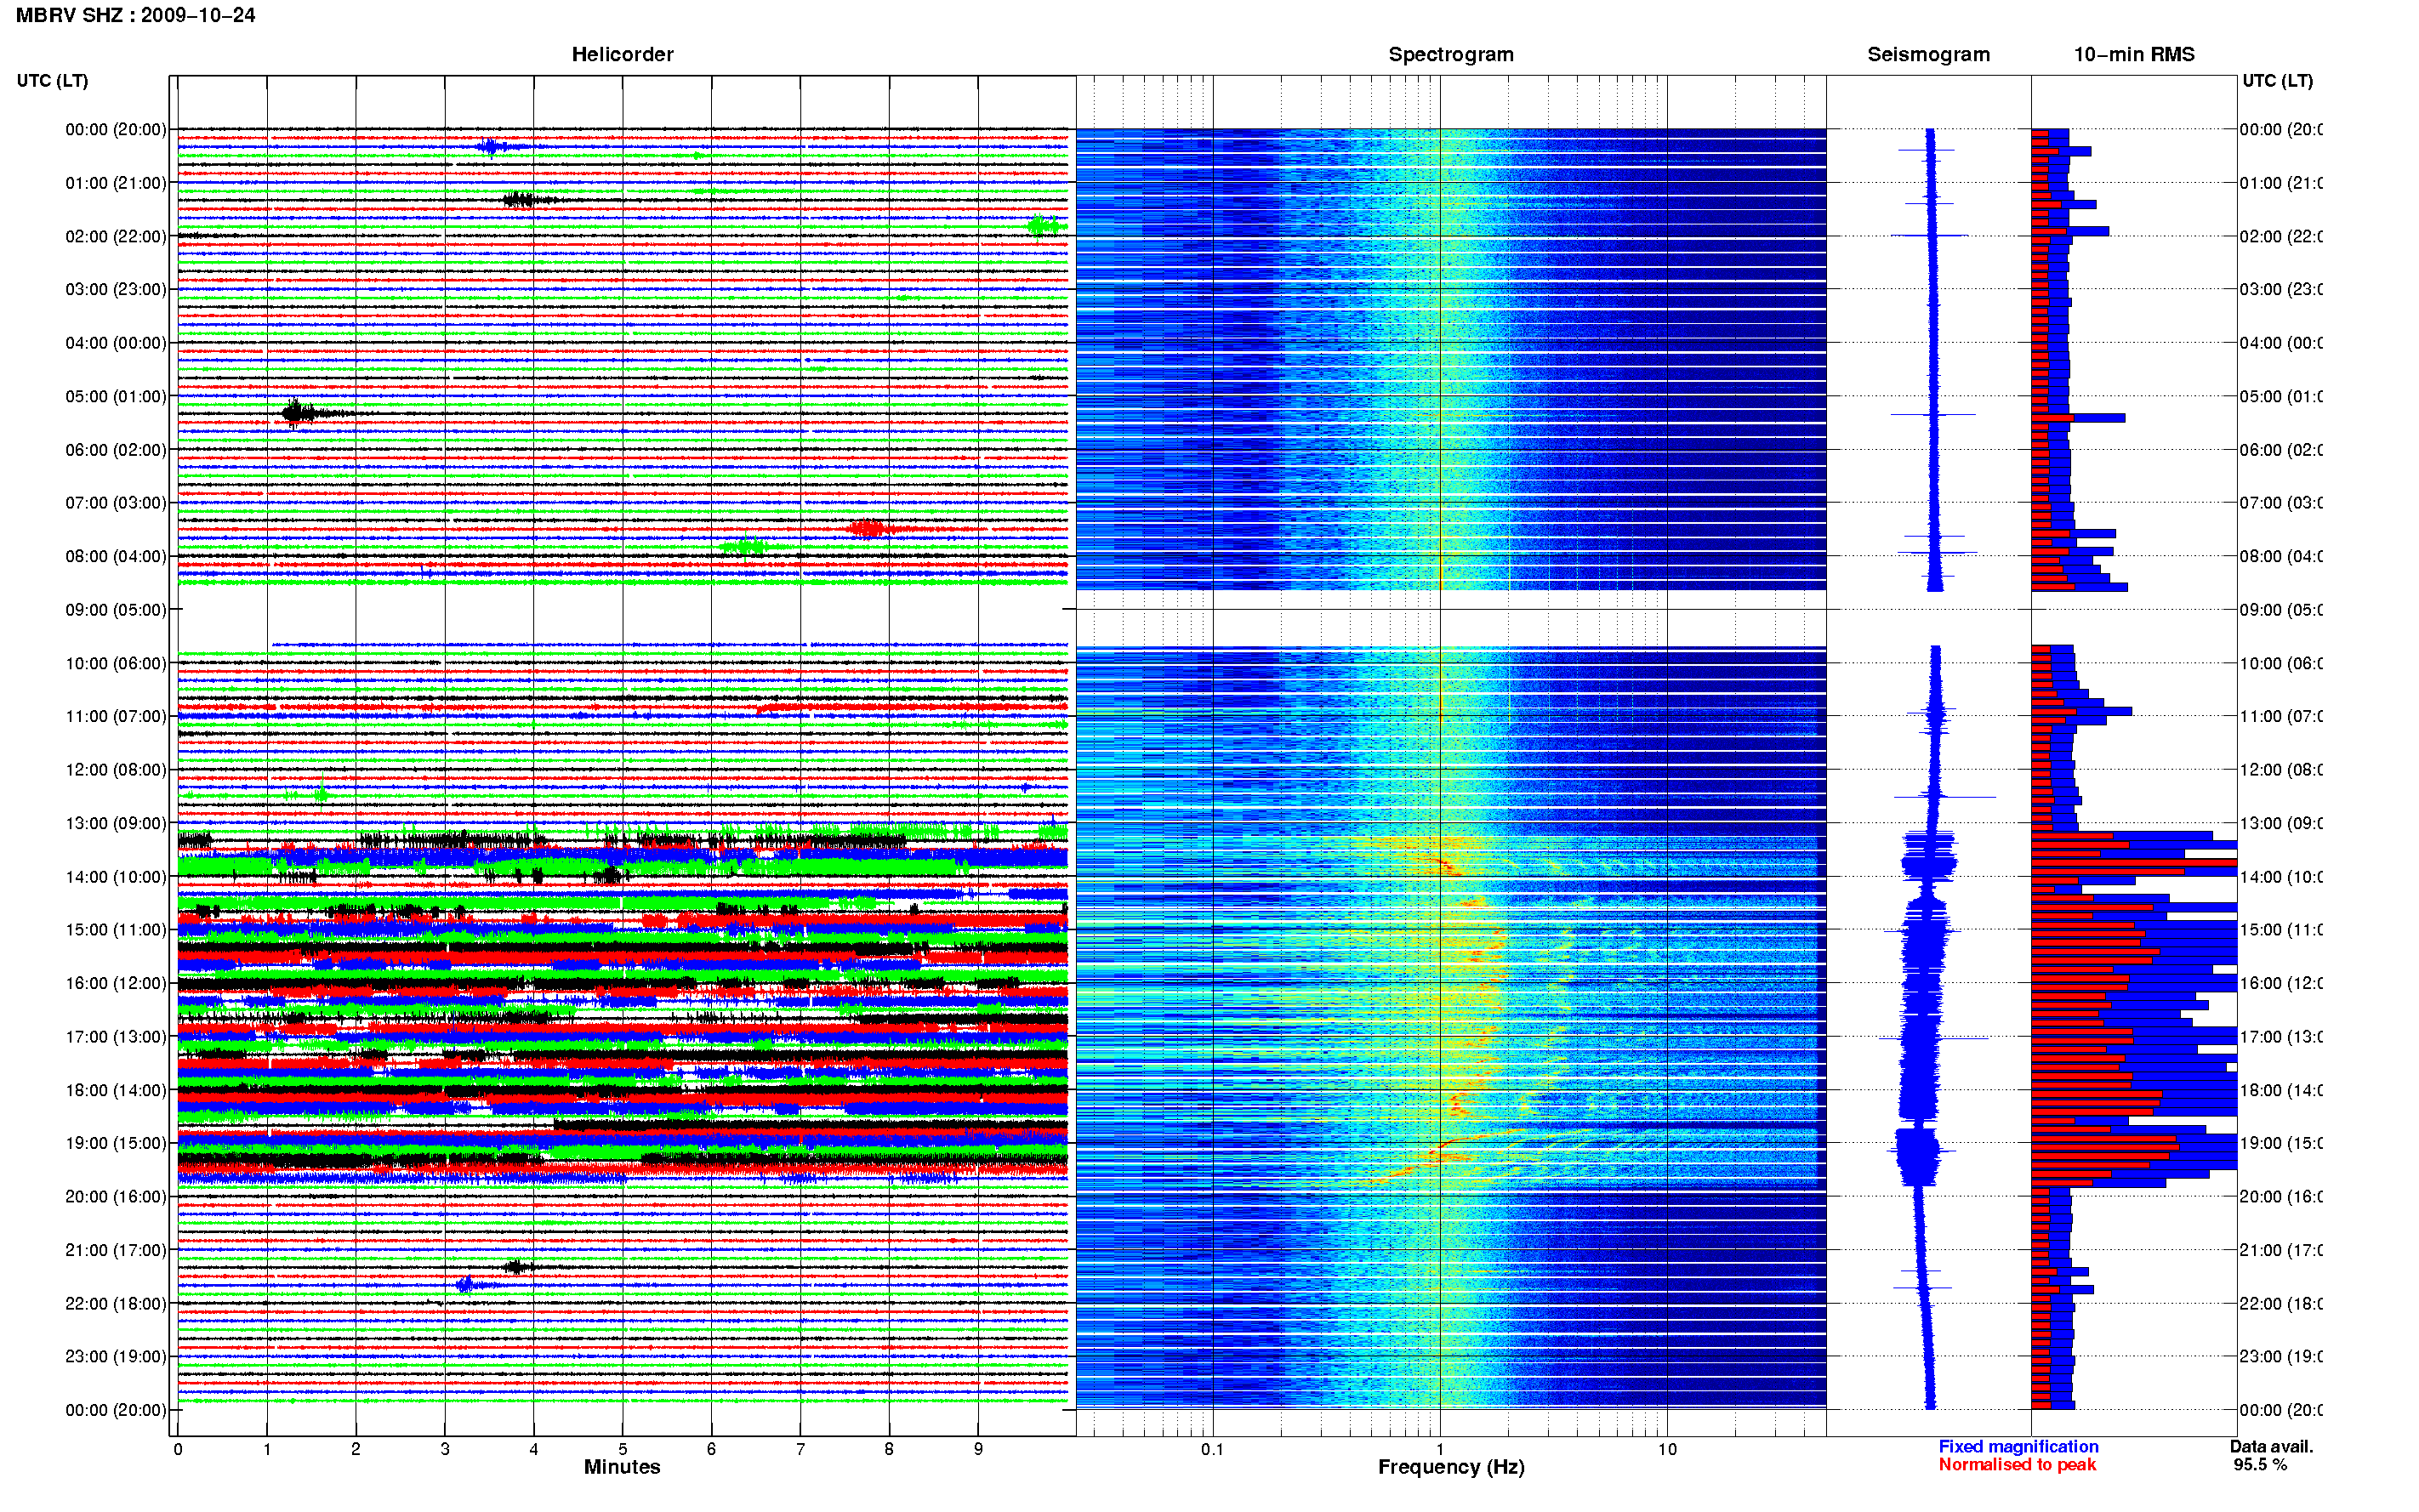Click left time label 22:00 (18:00)
Screen dimensions: 2419x1512
(116, 1303)
